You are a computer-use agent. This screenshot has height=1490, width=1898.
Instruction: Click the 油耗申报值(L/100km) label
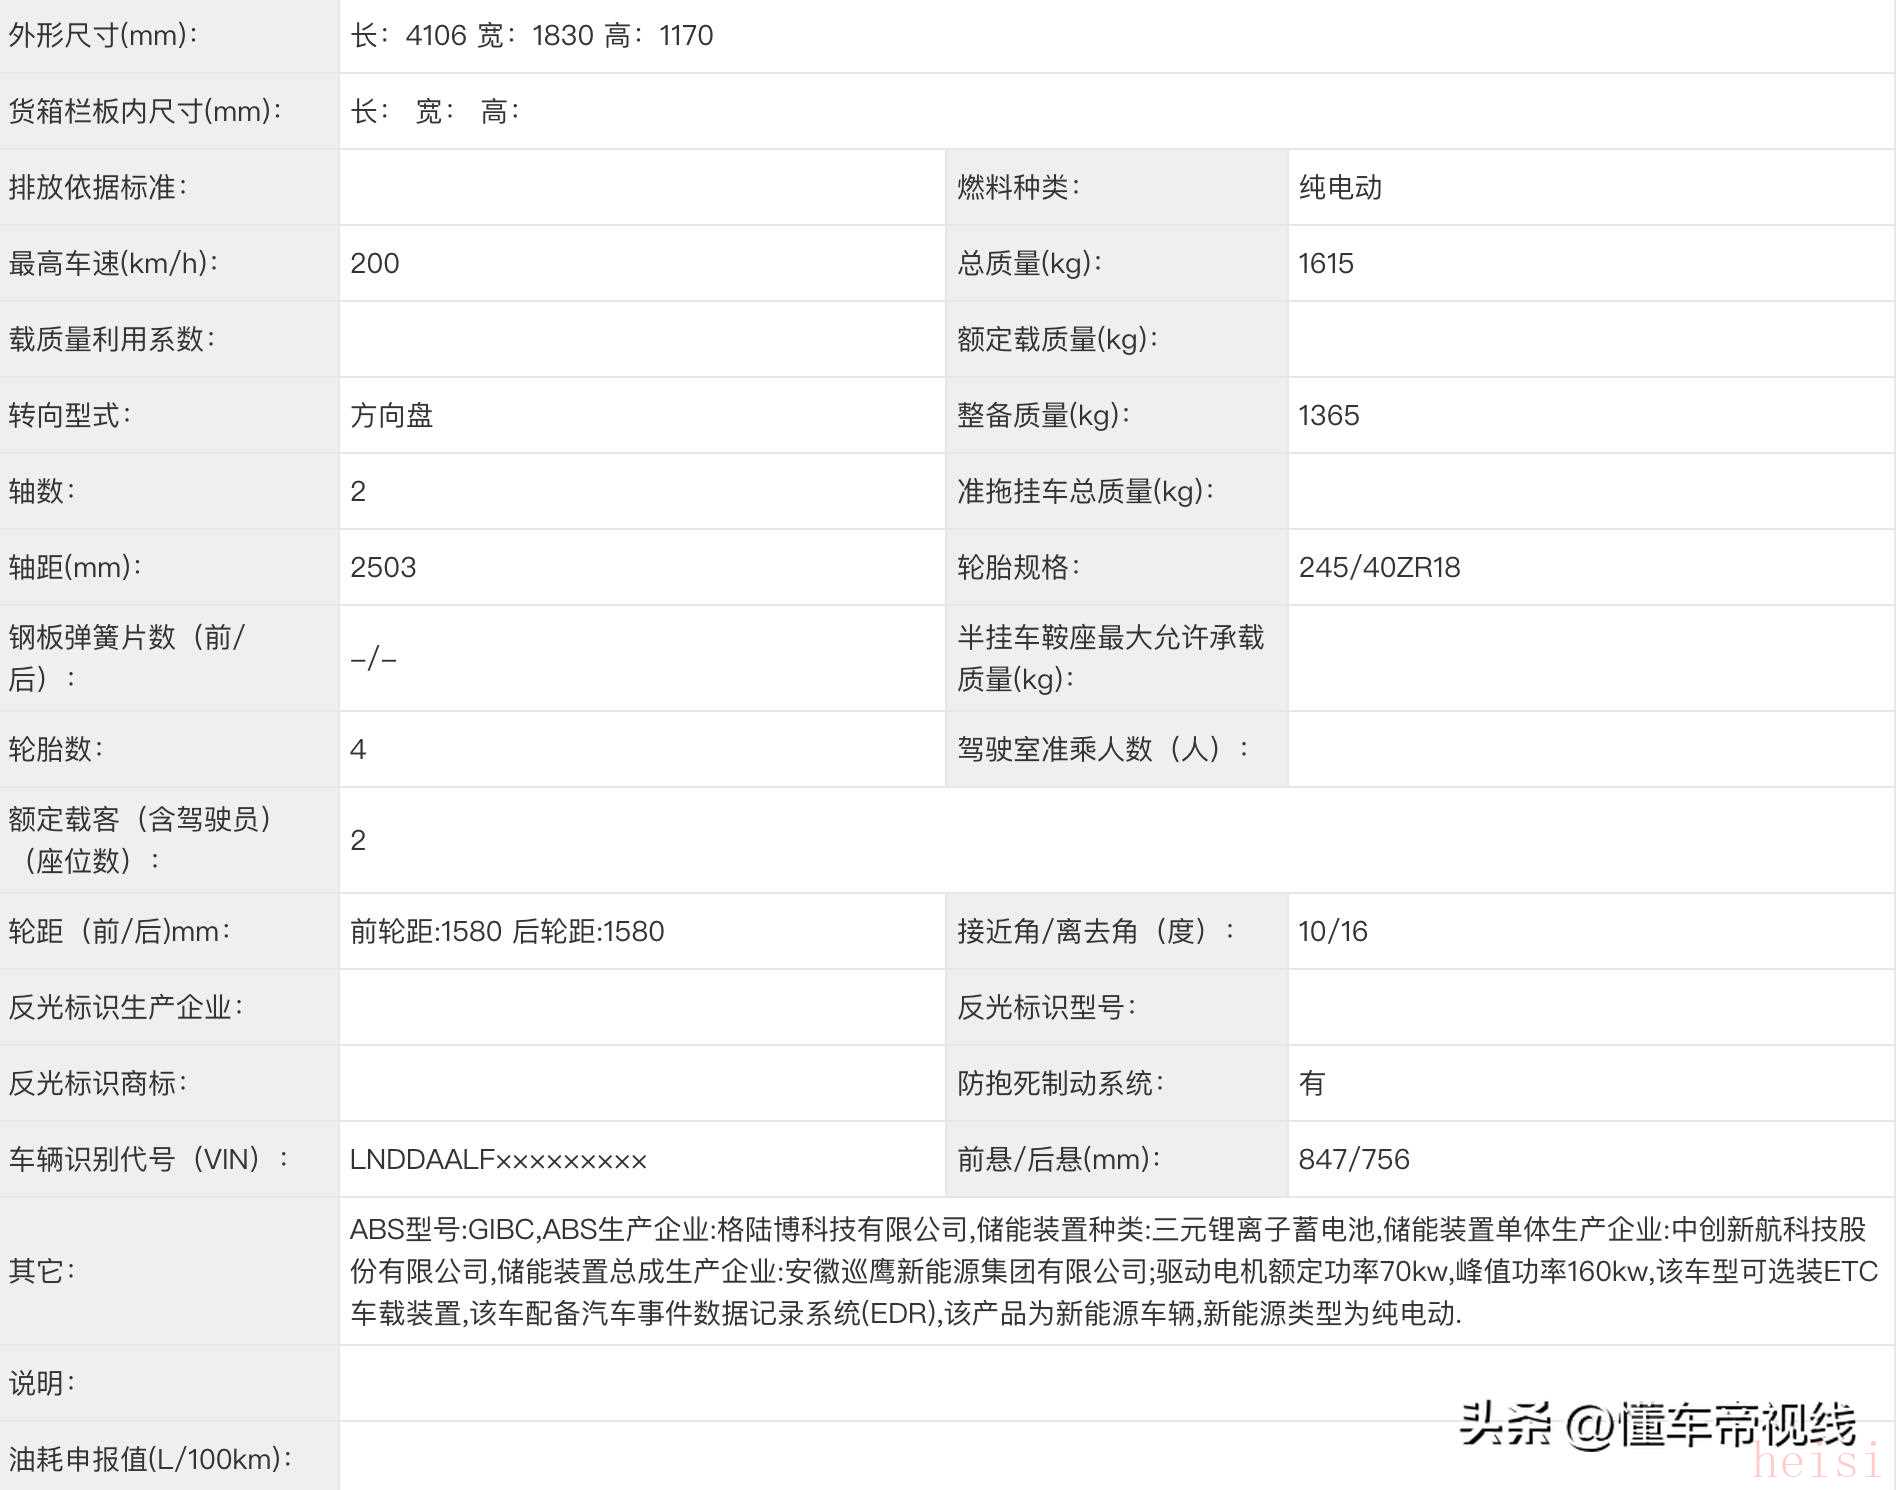click(150, 1459)
